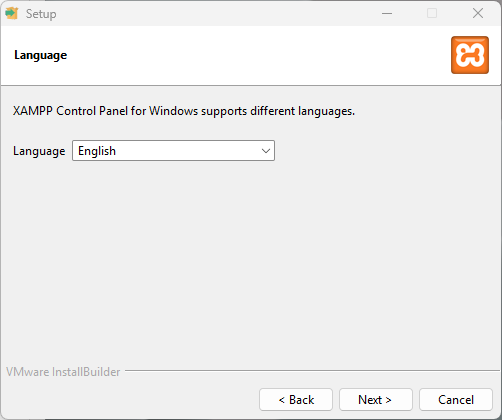Click the chevron arrow of Language dropdown

(266, 151)
